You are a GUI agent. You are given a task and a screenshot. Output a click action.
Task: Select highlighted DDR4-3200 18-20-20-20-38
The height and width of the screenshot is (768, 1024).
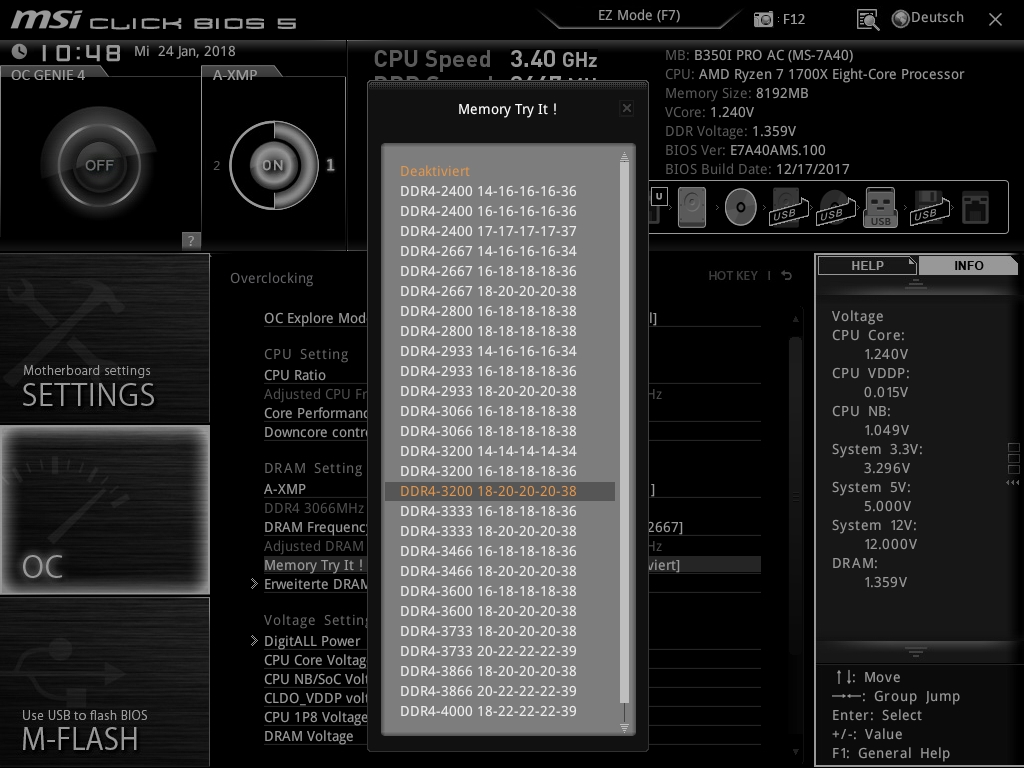[x=500, y=491]
